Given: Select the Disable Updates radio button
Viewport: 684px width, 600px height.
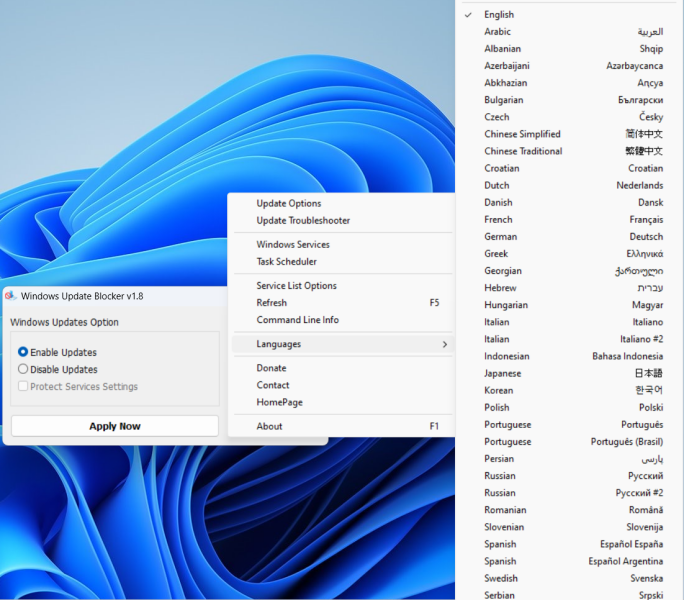Looking at the screenshot, I should click(23, 369).
